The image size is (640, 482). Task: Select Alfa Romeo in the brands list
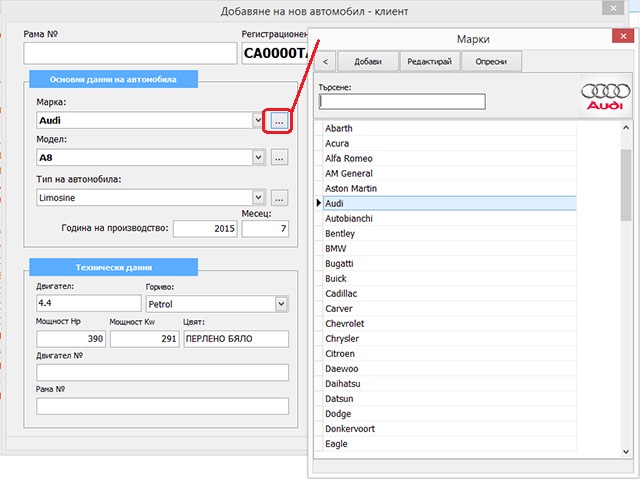click(450, 158)
